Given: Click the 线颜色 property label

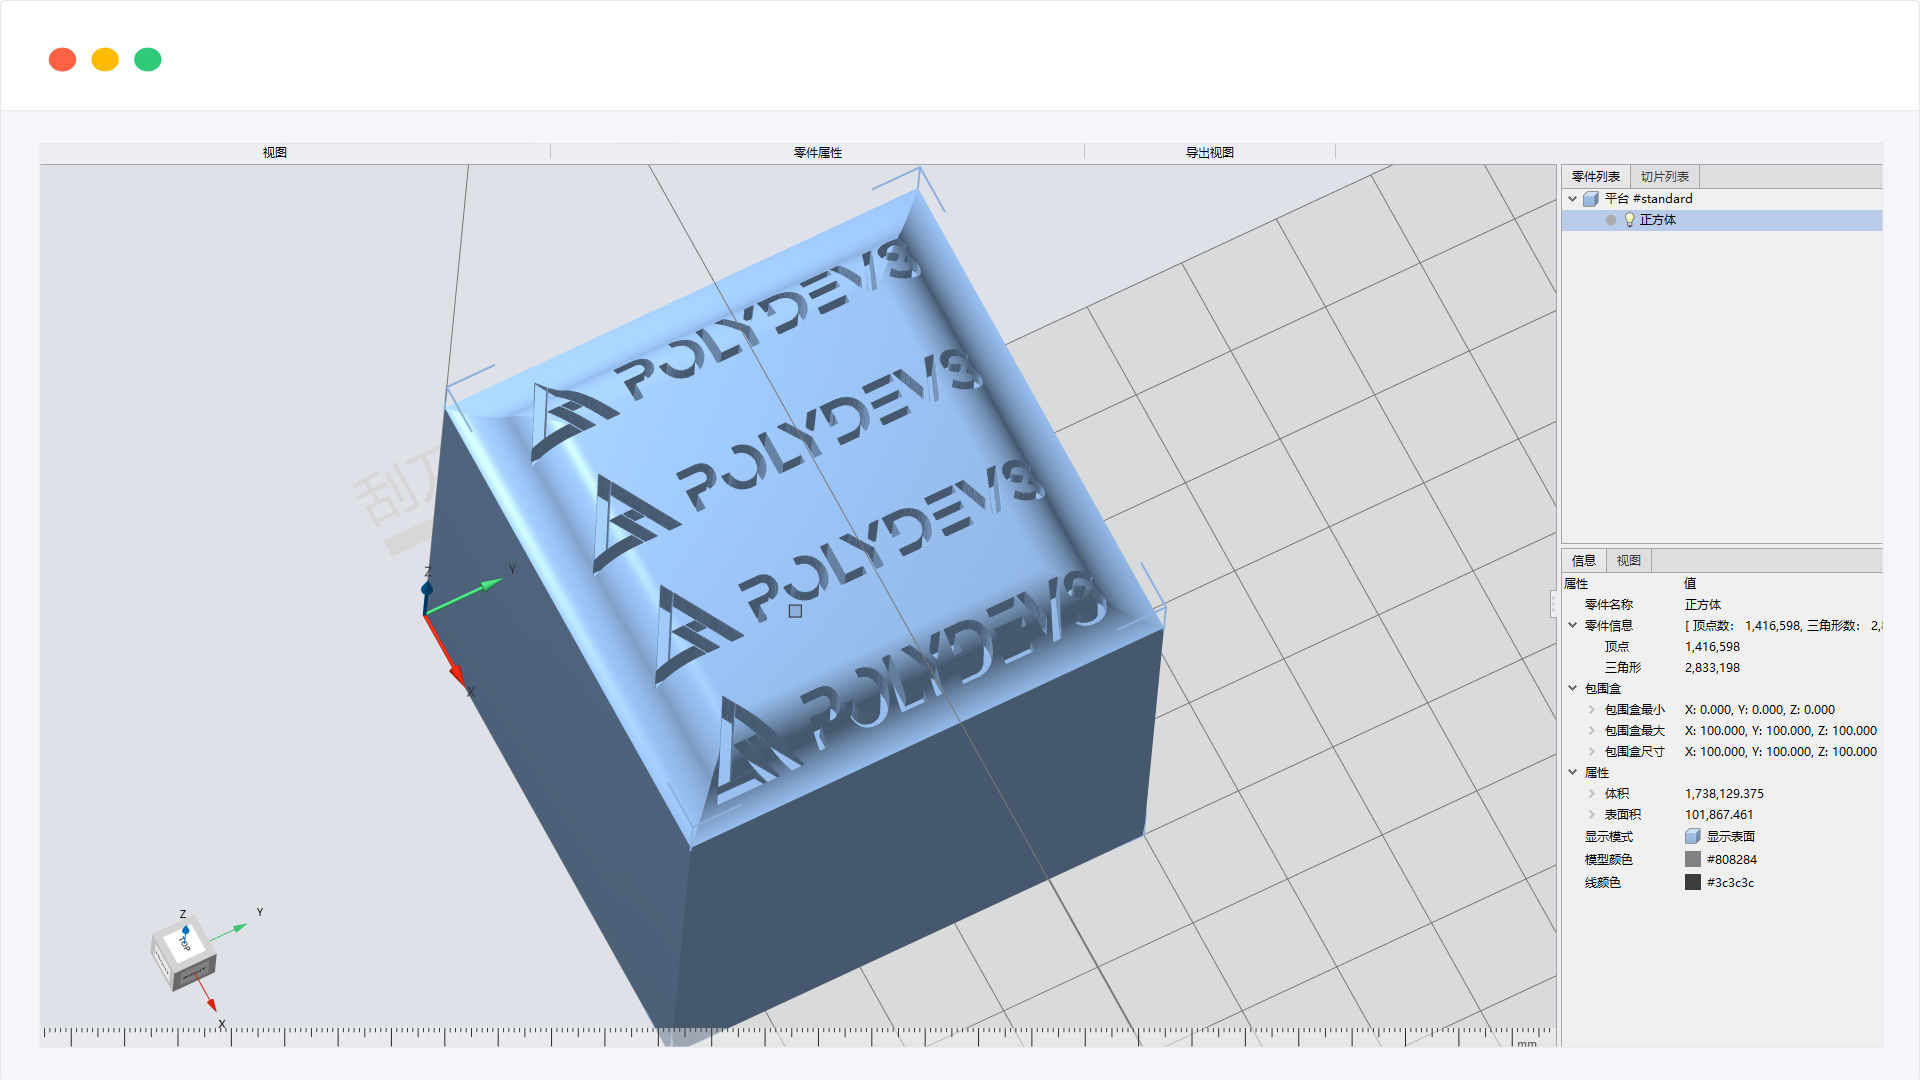Looking at the screenshot, I should coord(1603,883).
